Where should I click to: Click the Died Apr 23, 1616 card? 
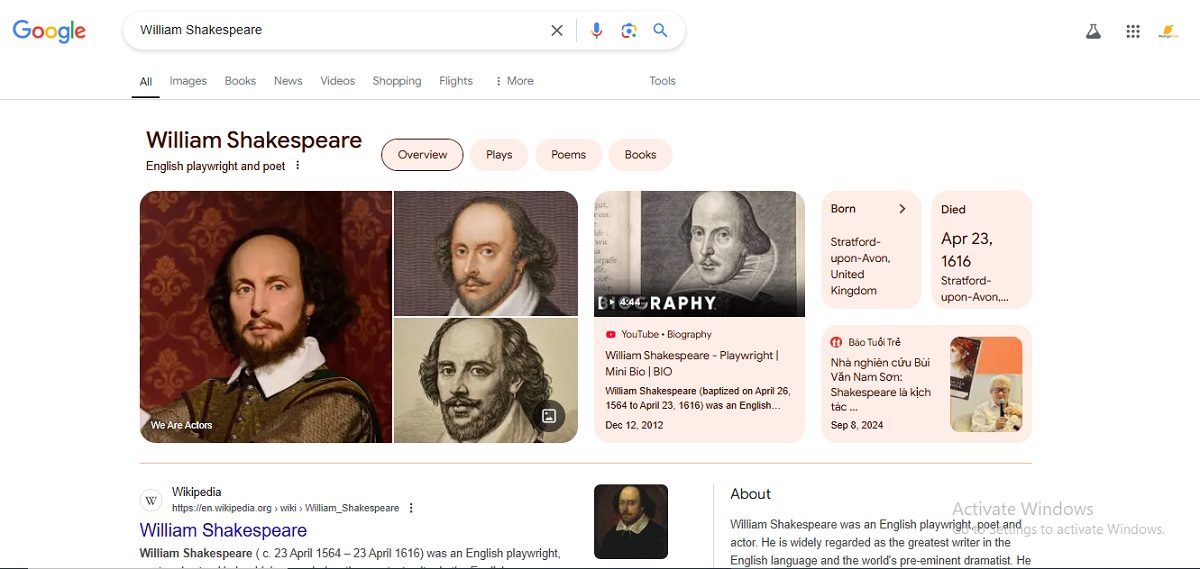pyautogui.click(x=981, y=250)
